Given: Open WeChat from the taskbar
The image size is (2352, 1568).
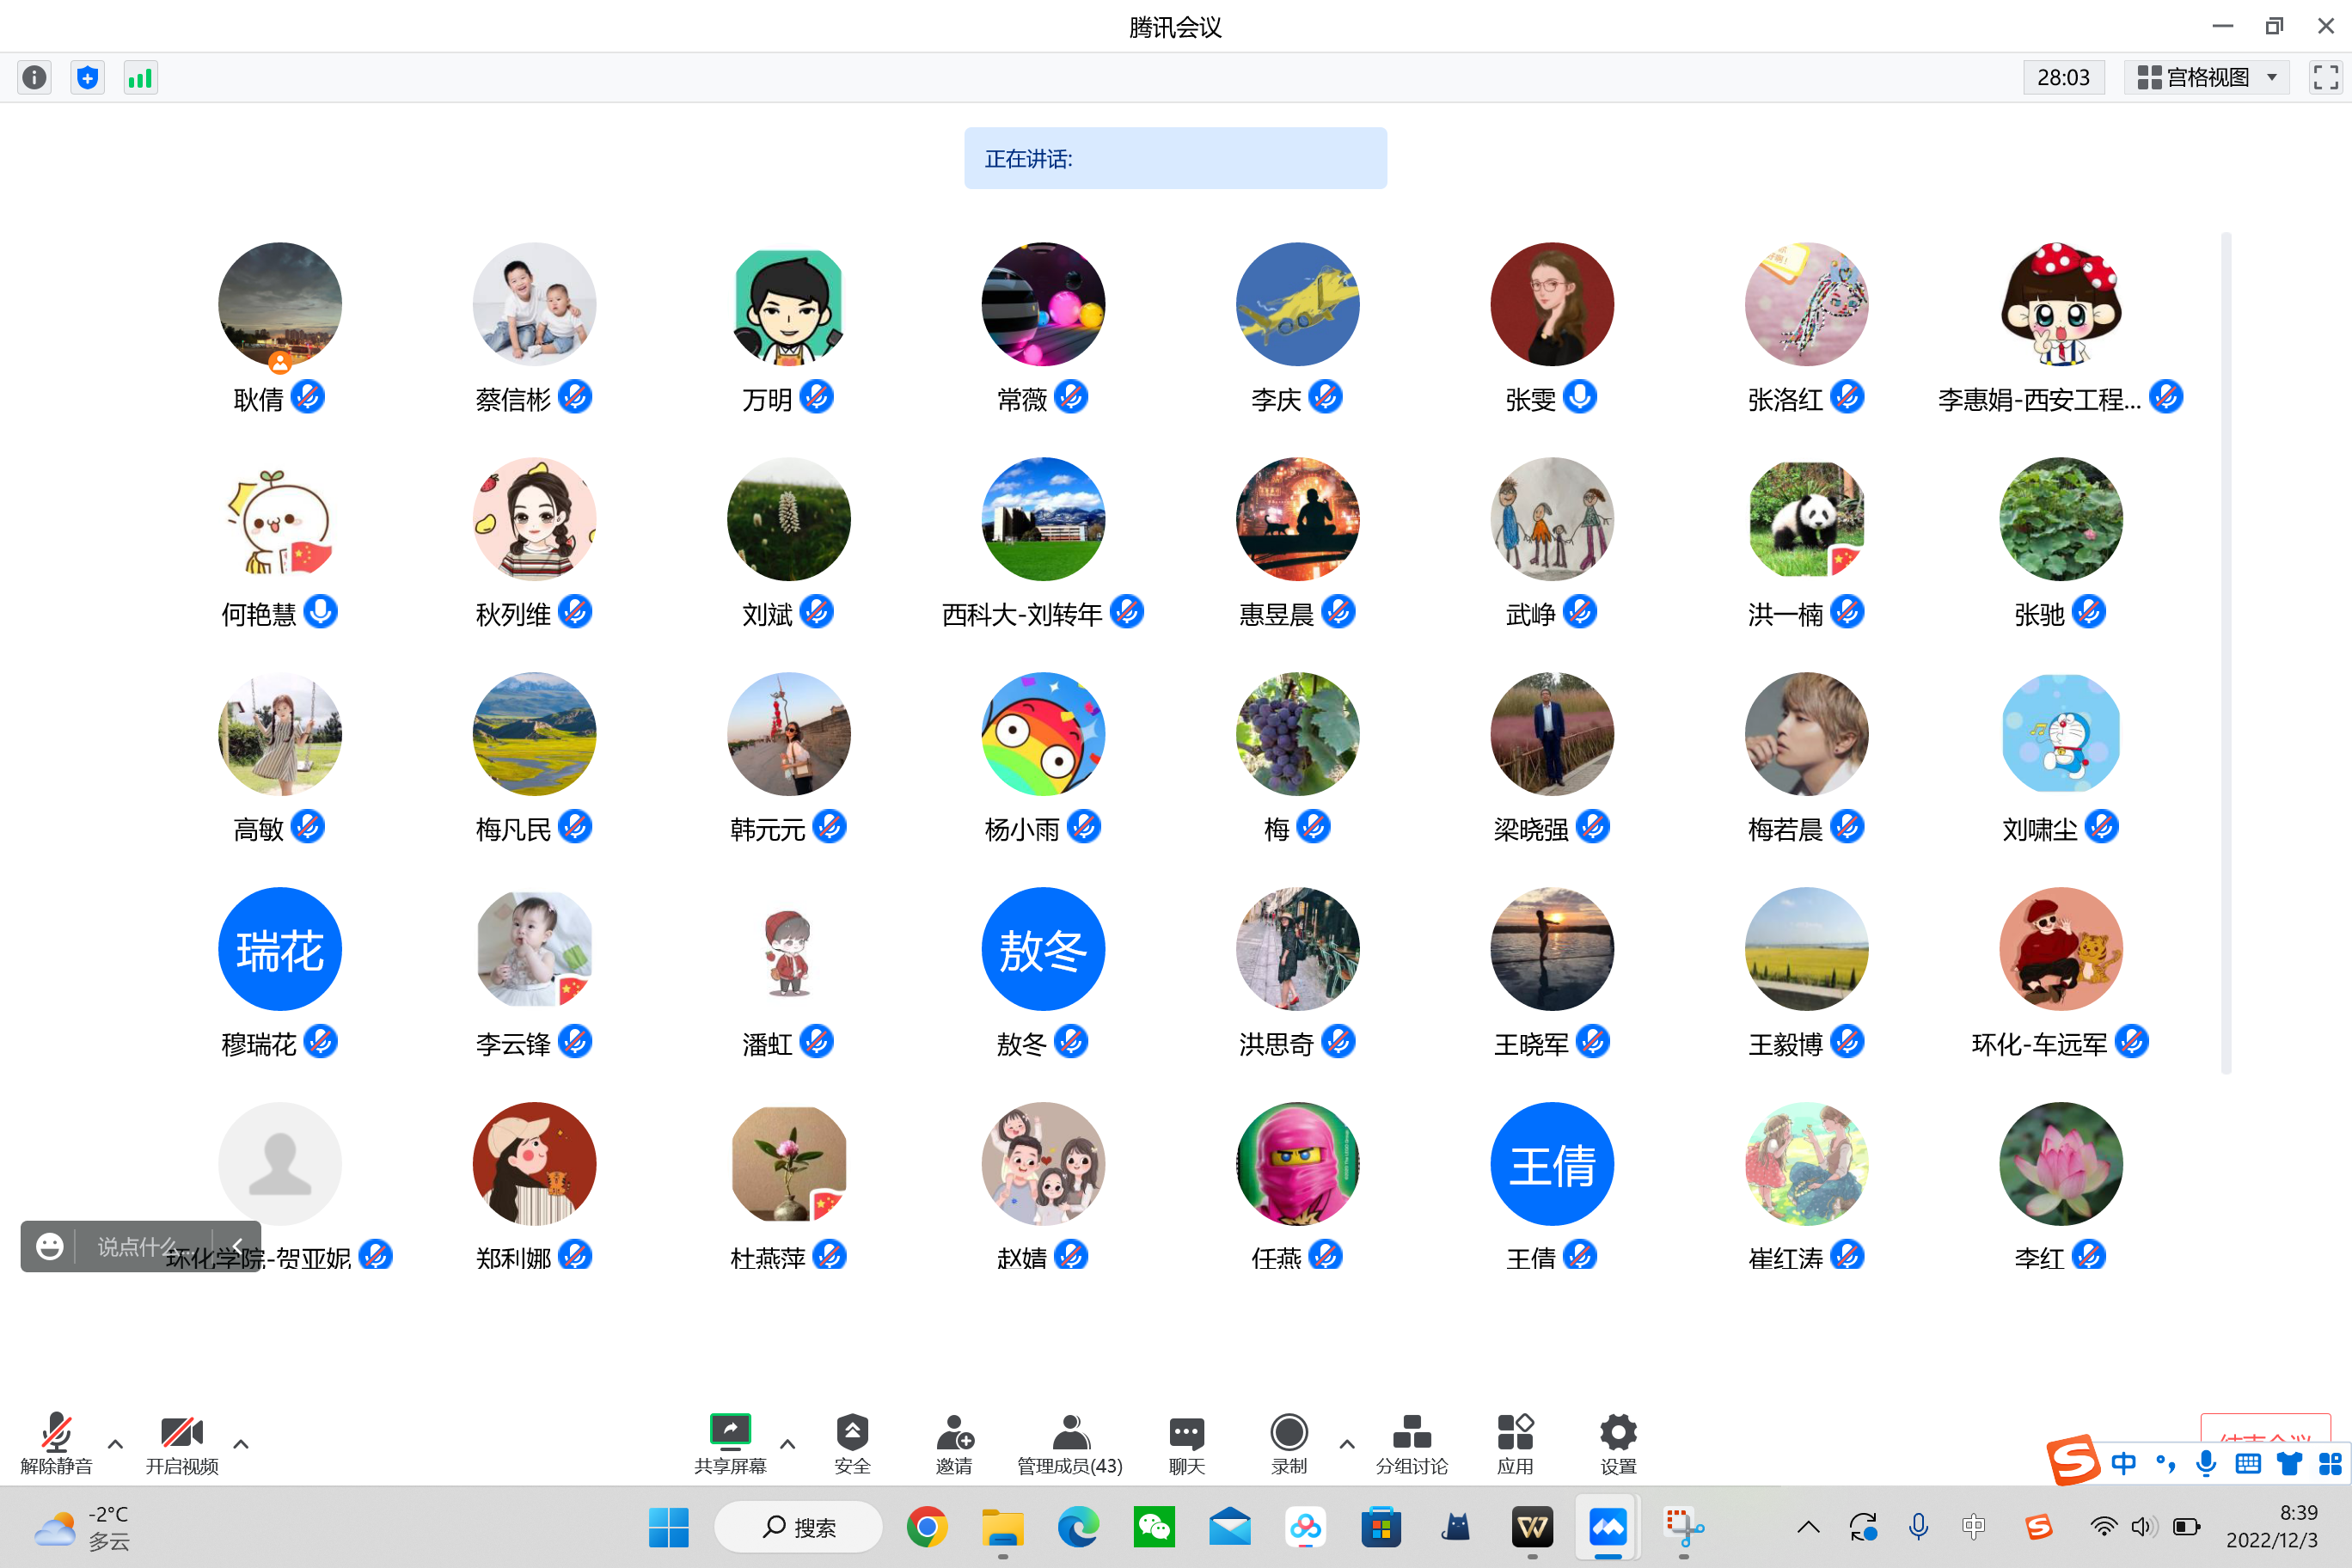Looking at the screenshot, I should pyautogui.click(x=1154, y=1527).
